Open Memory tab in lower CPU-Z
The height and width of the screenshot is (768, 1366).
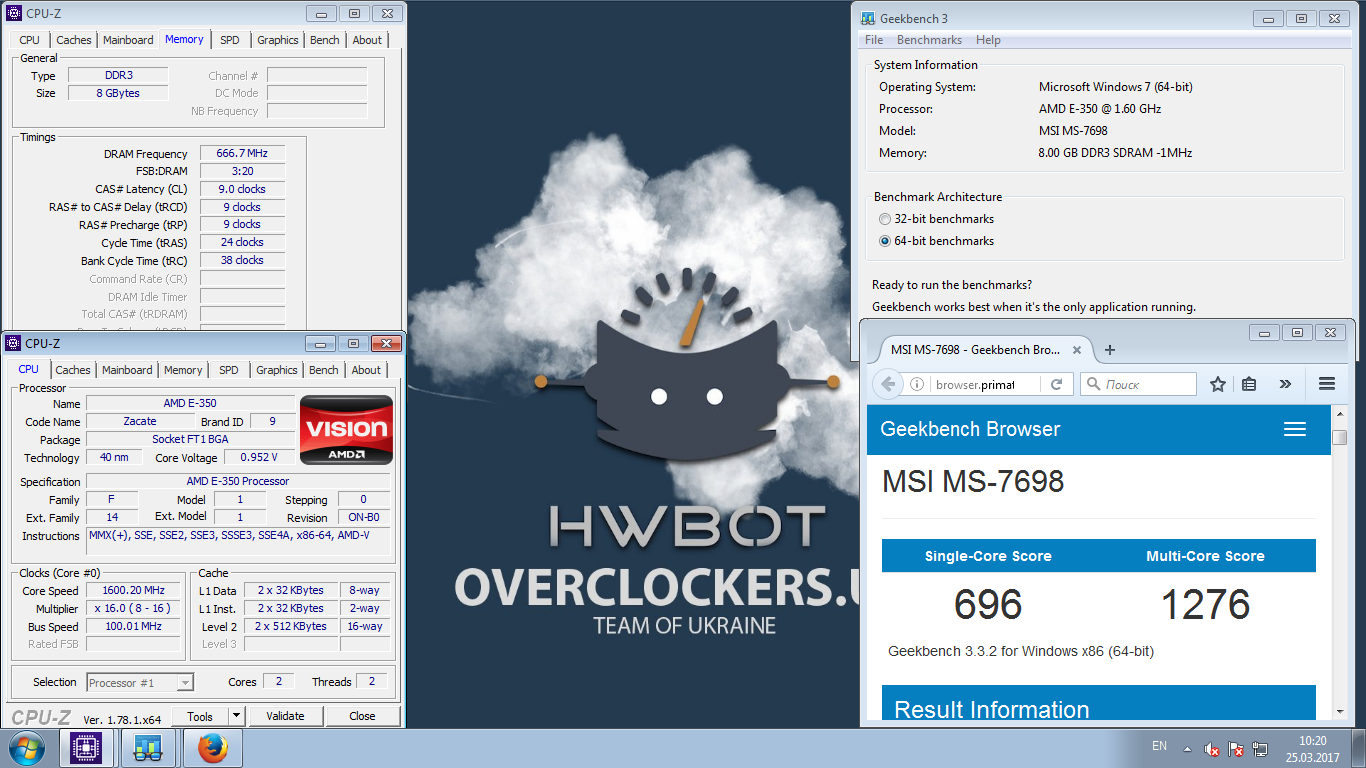coord(183,370)
